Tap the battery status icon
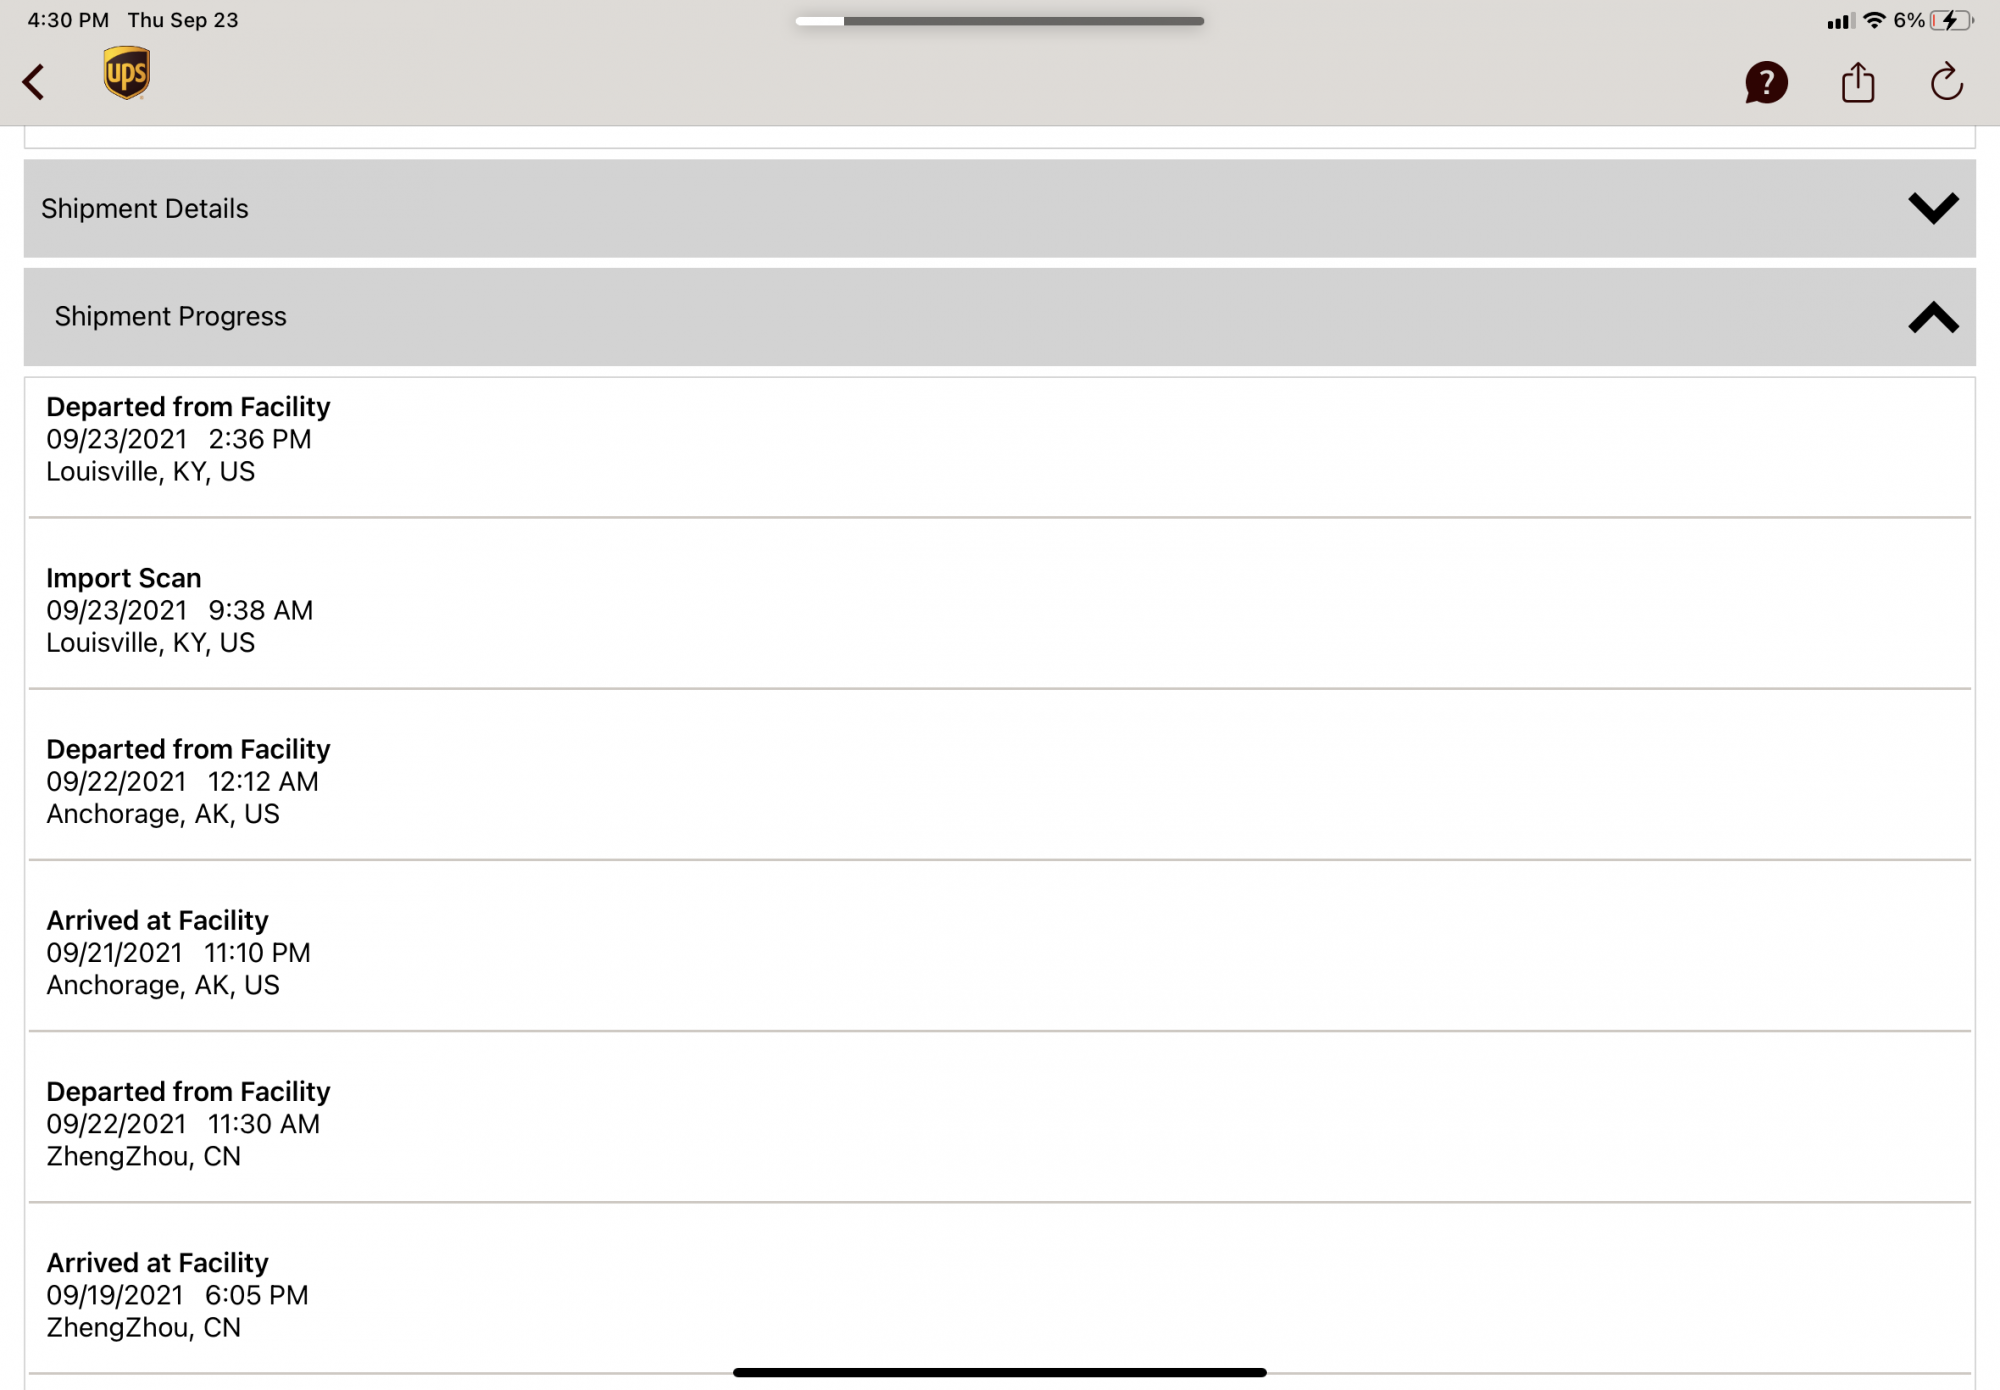Image resolution: width=2000 pixels, height=1390 pixels. pos(1951,20)
